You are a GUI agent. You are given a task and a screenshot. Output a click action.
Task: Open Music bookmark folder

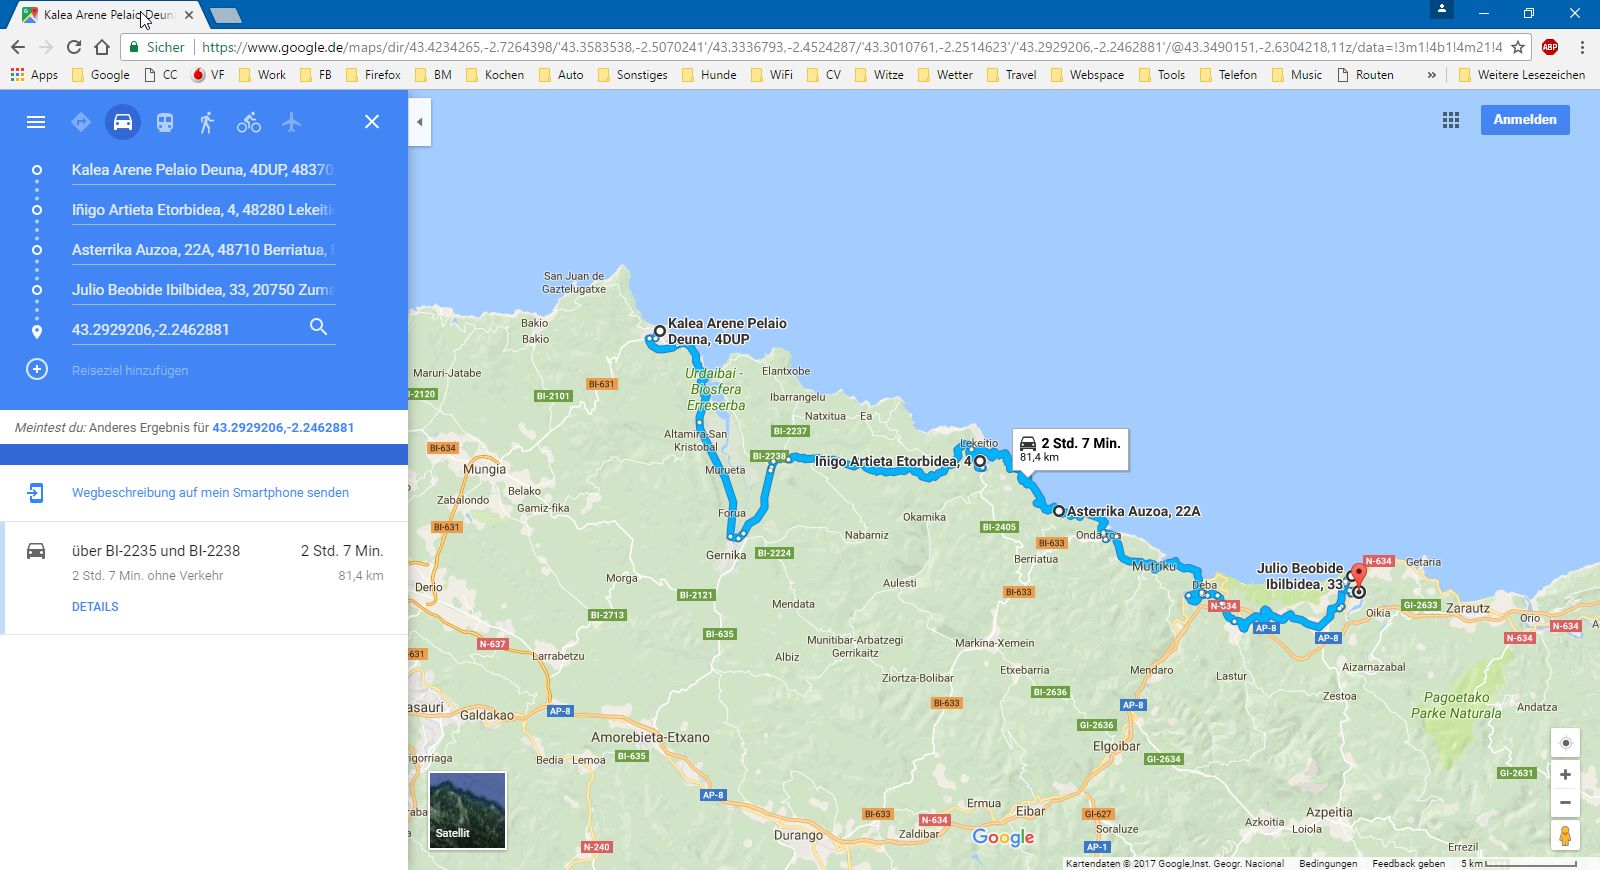[x=1296, y=75]
